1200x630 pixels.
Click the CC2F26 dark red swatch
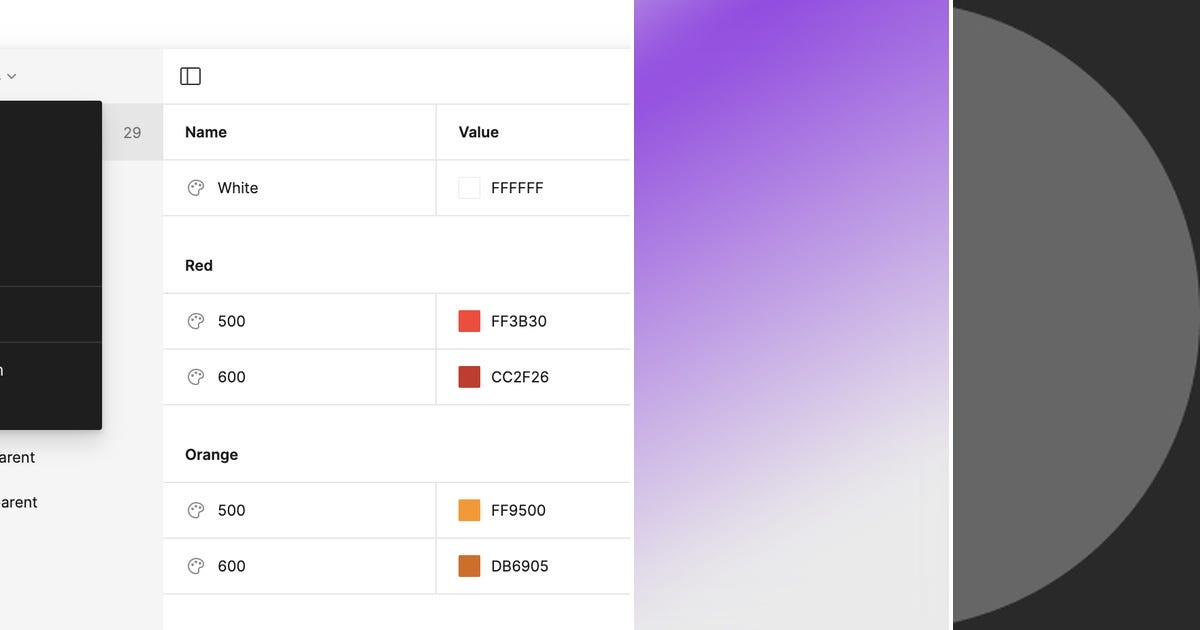coord(469,377)
